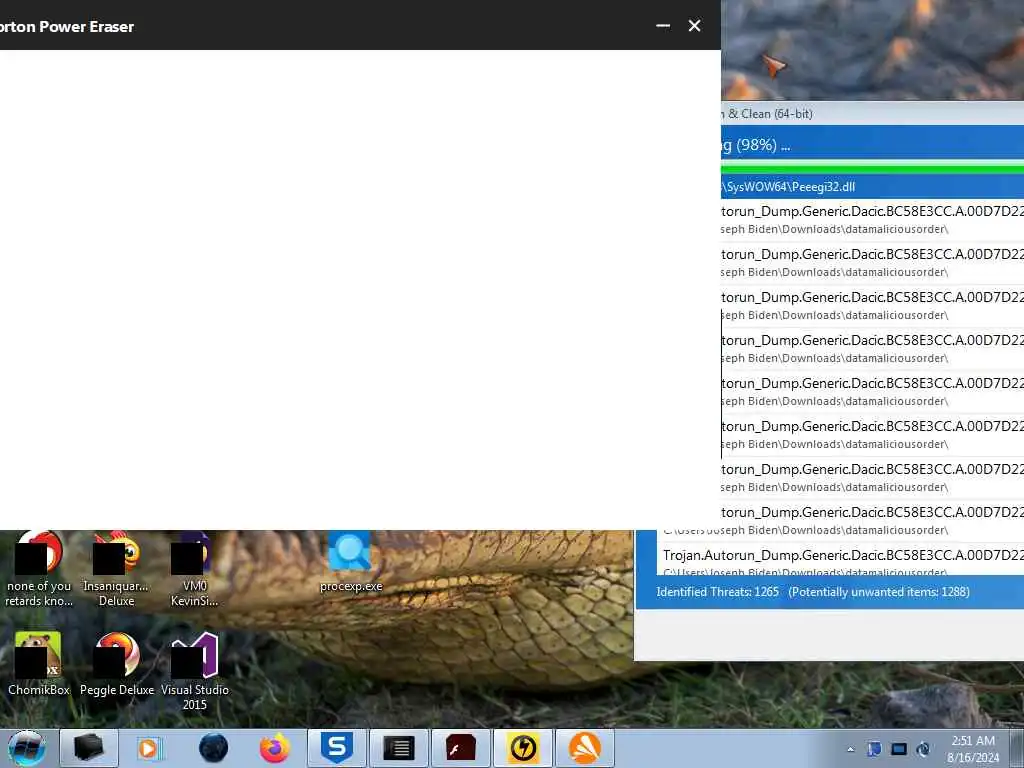This screenshot has height=768, width=1024.
Task: Open the orange Avast taskbar icon
Action: pyautogui.click(x=584, y=748)
